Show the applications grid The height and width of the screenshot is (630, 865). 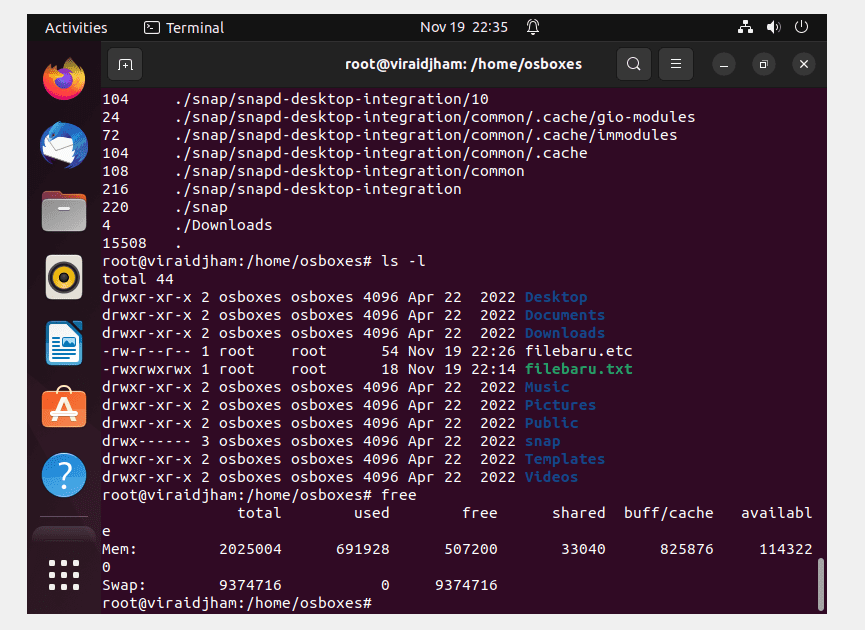click(64, 575)
